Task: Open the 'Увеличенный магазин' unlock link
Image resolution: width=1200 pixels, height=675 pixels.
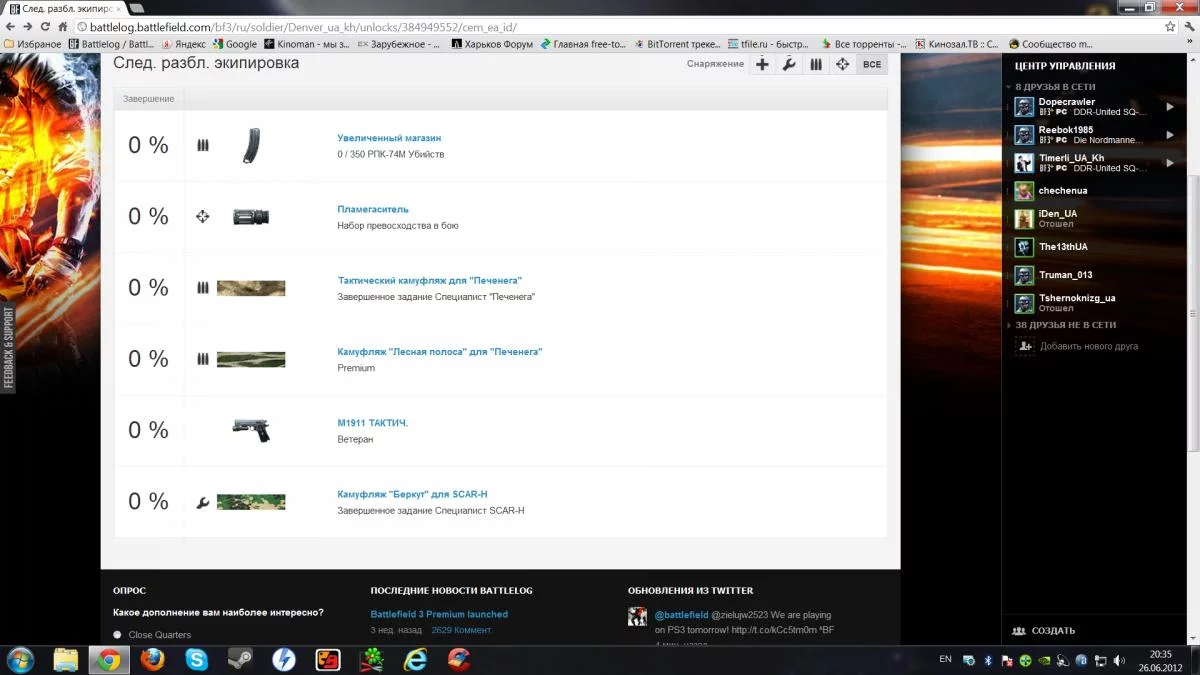Action: point(389,138)
